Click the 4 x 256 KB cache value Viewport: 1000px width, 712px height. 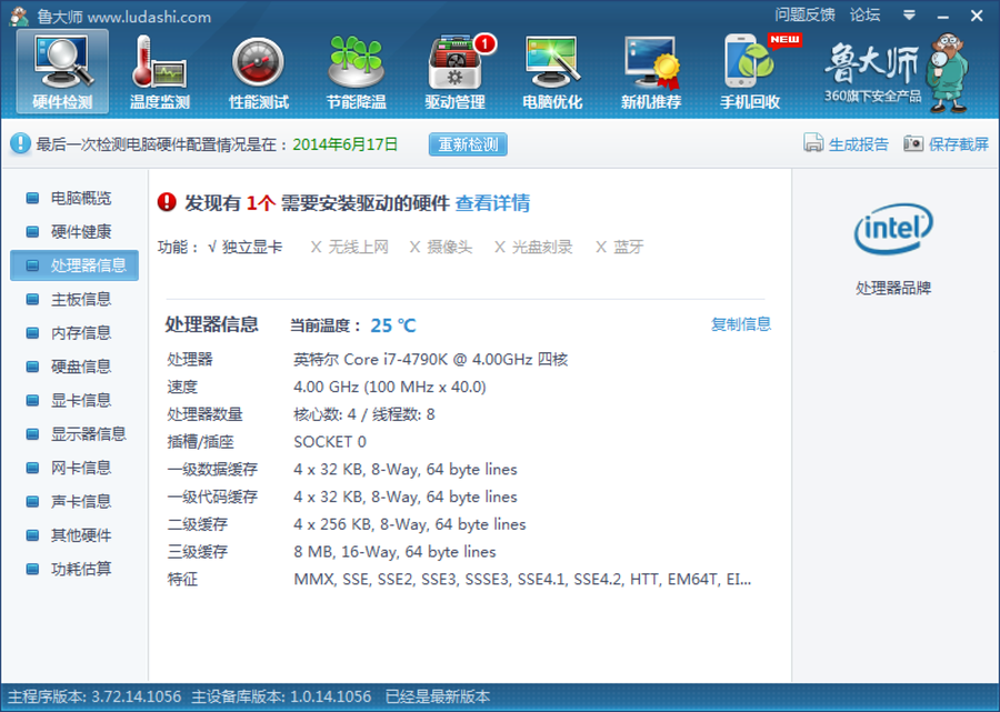tap(409, 524)
